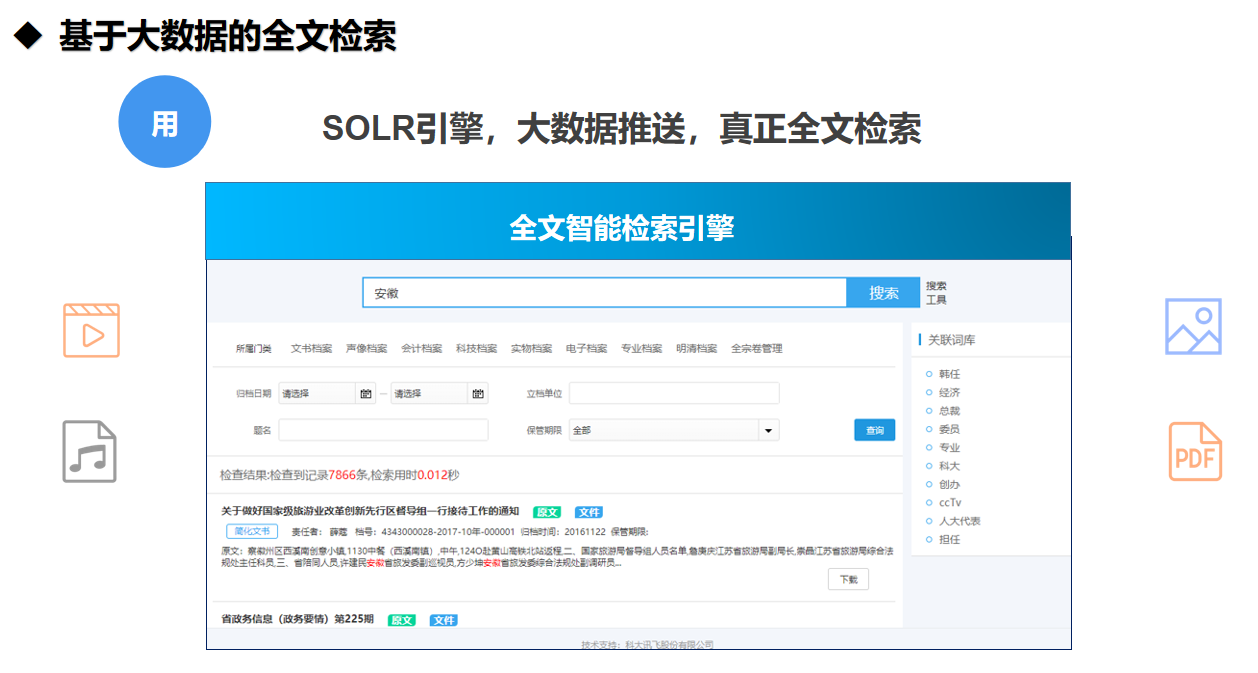Click the gray music file icon
Image resolution: width=1258 pixels, height=673 pixels.
(x=90, y=452)
